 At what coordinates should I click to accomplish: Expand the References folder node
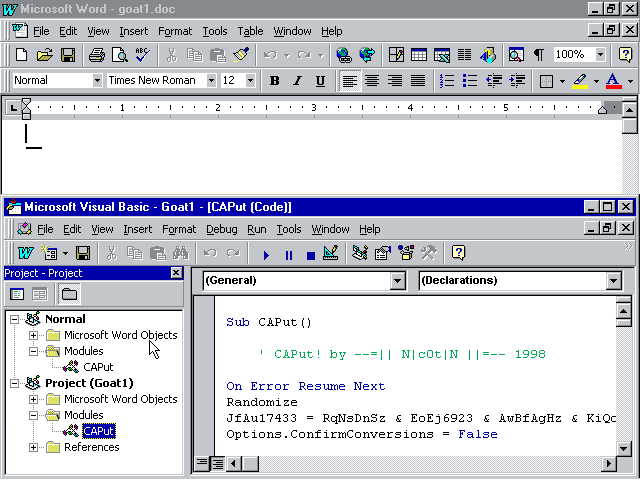click(33, 448)
